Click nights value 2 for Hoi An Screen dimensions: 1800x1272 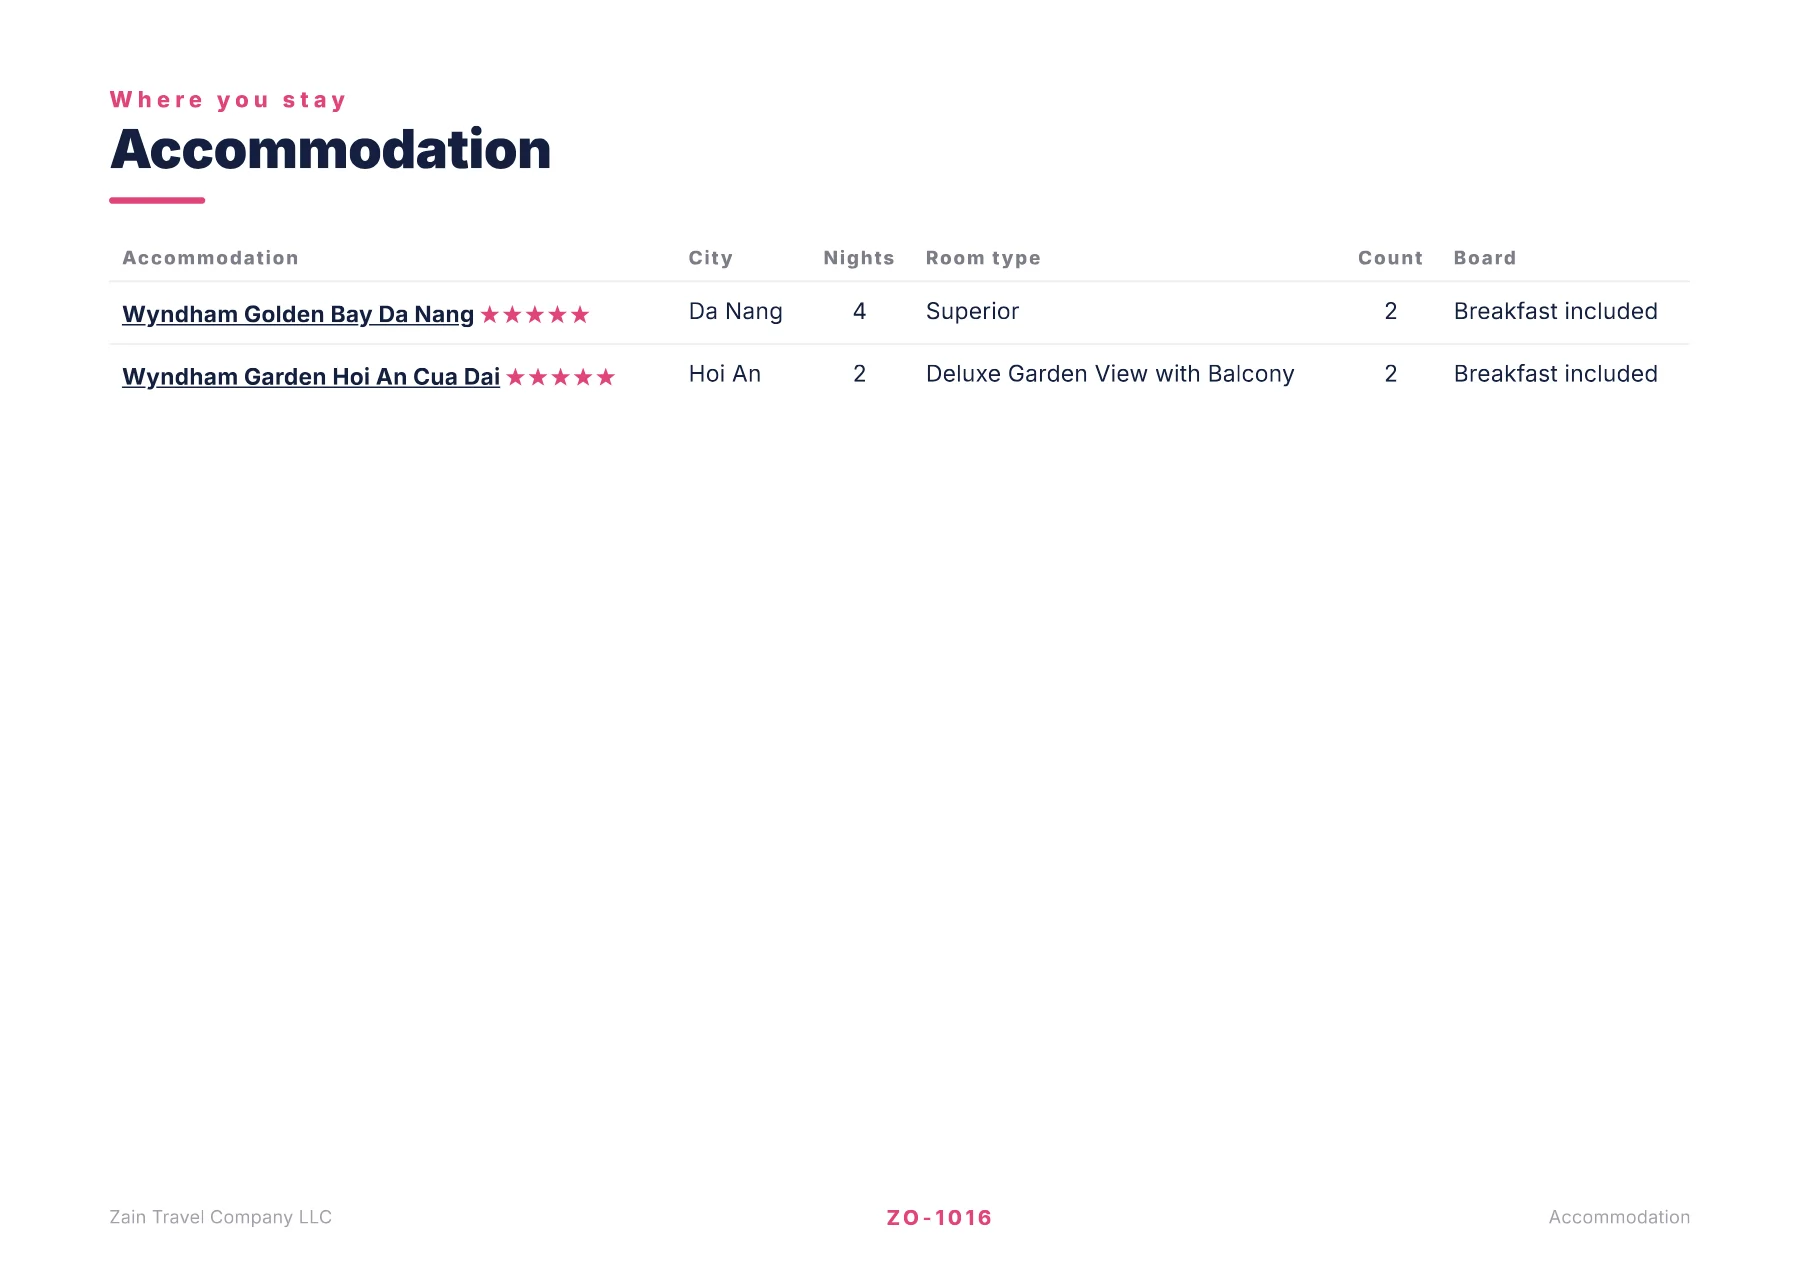click(x=859, y=374)
